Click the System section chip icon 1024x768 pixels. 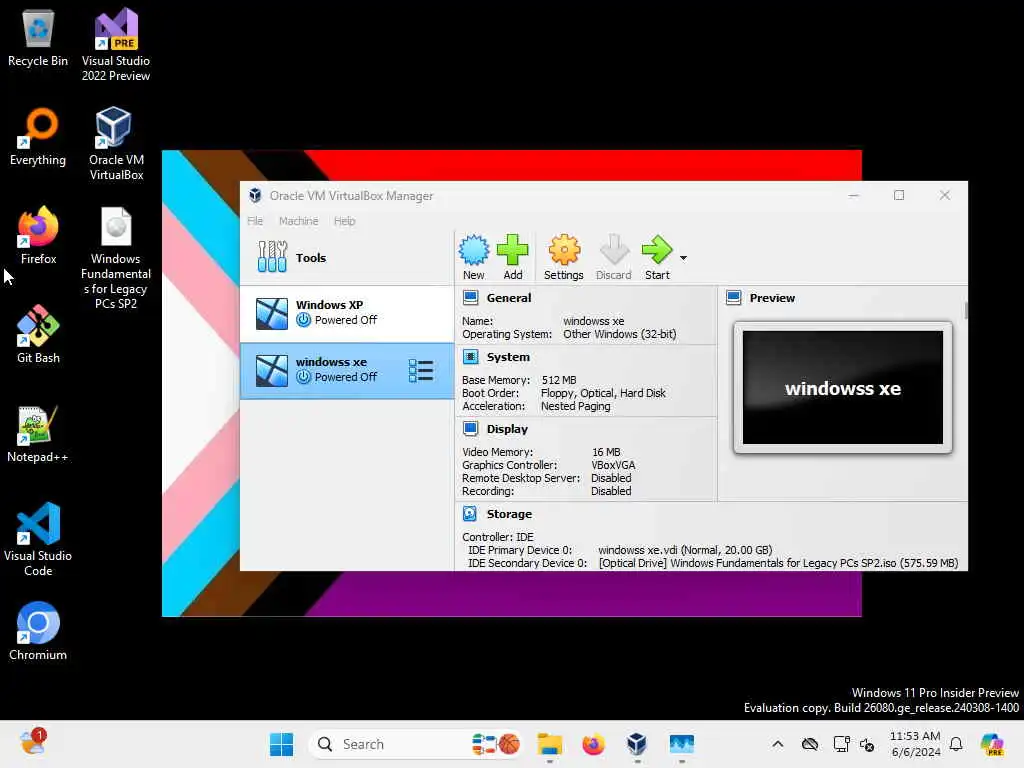pyautogui.click(x=470, y=357)
